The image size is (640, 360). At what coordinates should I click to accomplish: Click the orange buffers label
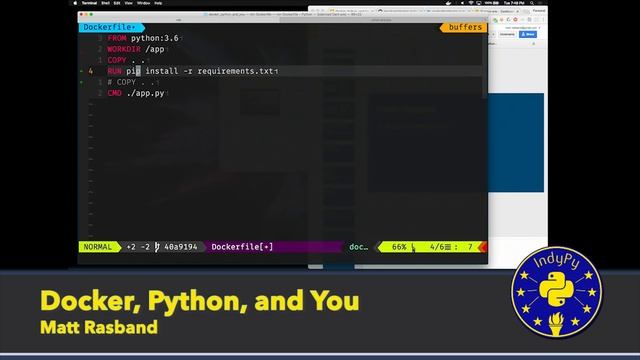[464, 27]
